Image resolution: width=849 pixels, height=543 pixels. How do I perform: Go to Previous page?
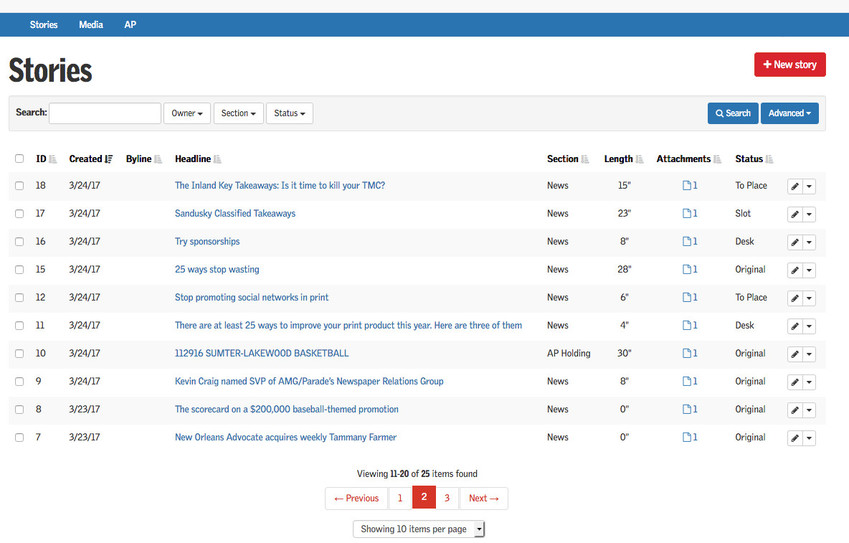click(356, 498)
